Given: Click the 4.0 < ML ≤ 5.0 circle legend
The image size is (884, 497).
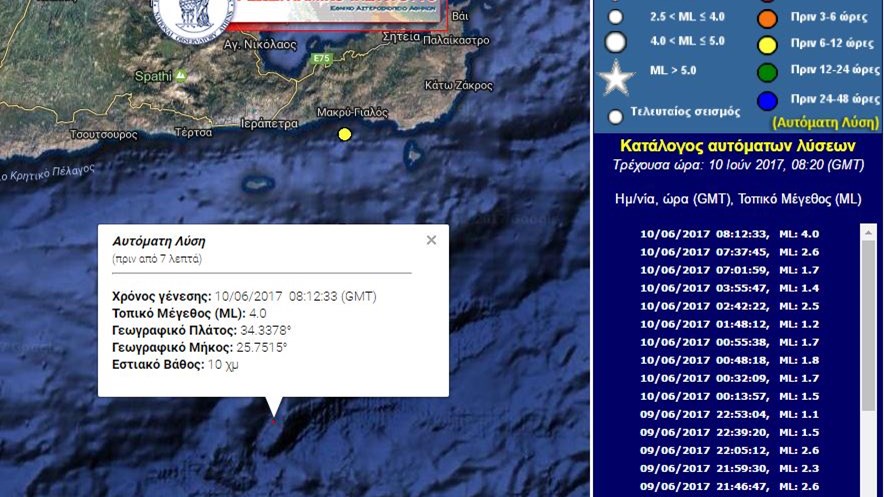Looking at the screenshot, I should click(615, 42).
